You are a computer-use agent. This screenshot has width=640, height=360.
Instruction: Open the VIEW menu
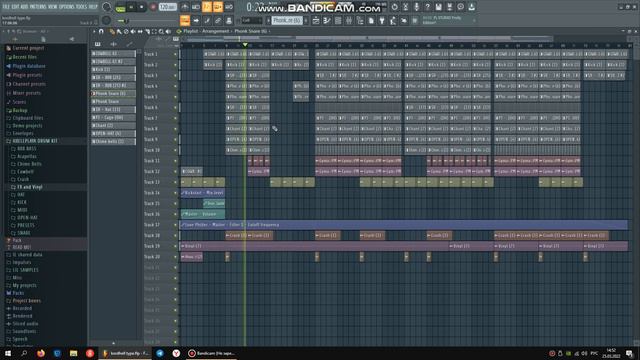(53, 7)
